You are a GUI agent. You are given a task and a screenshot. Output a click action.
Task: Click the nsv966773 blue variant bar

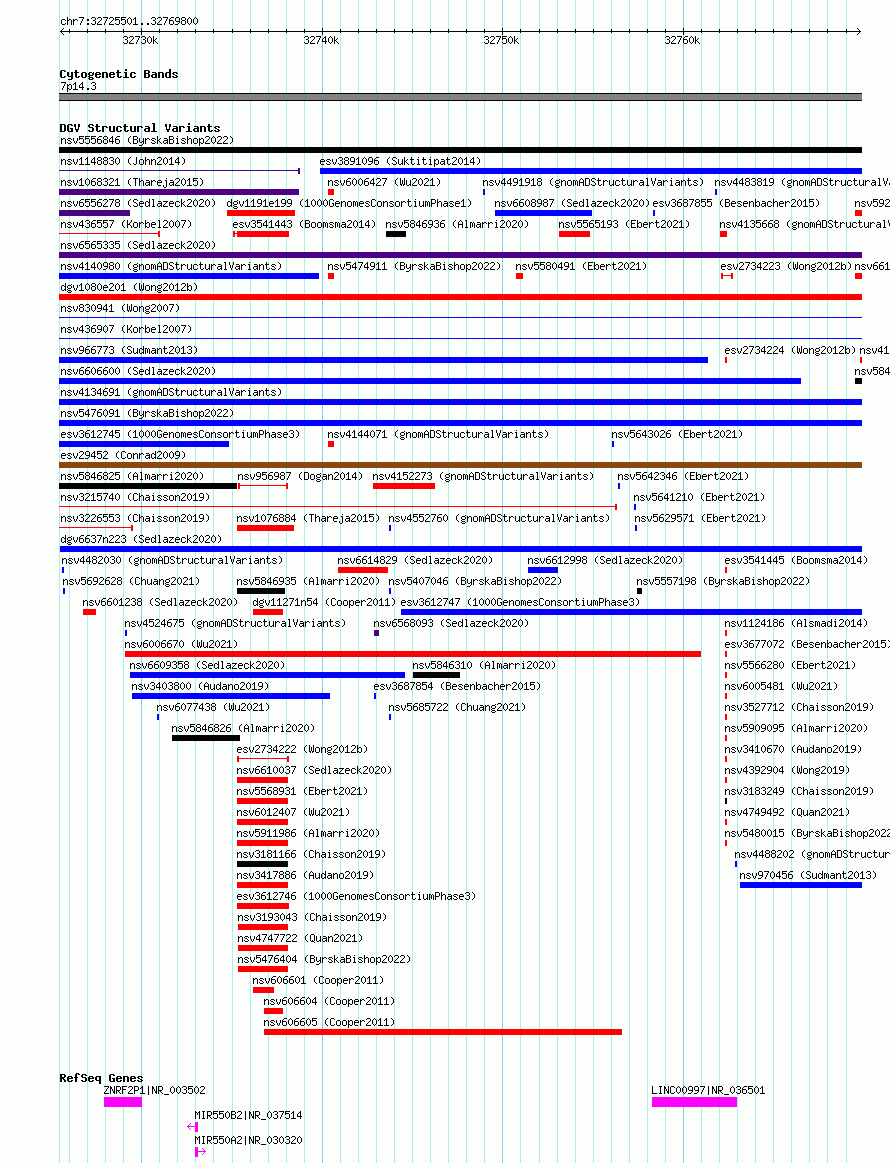tap(383, 360)
